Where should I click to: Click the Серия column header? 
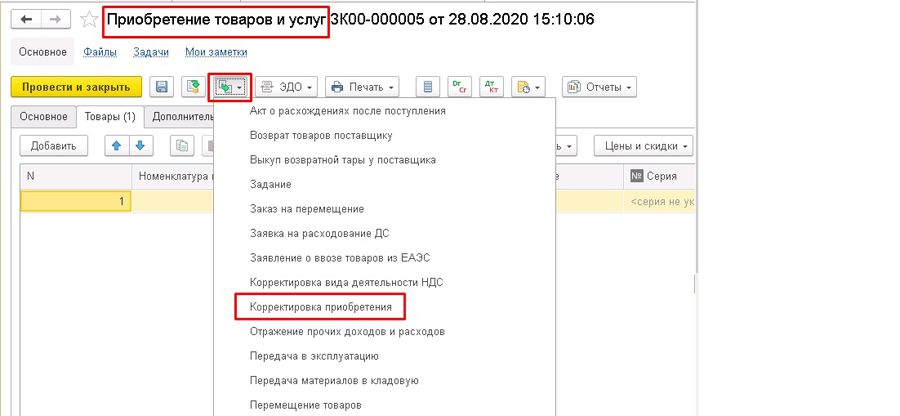click(660, 177)
